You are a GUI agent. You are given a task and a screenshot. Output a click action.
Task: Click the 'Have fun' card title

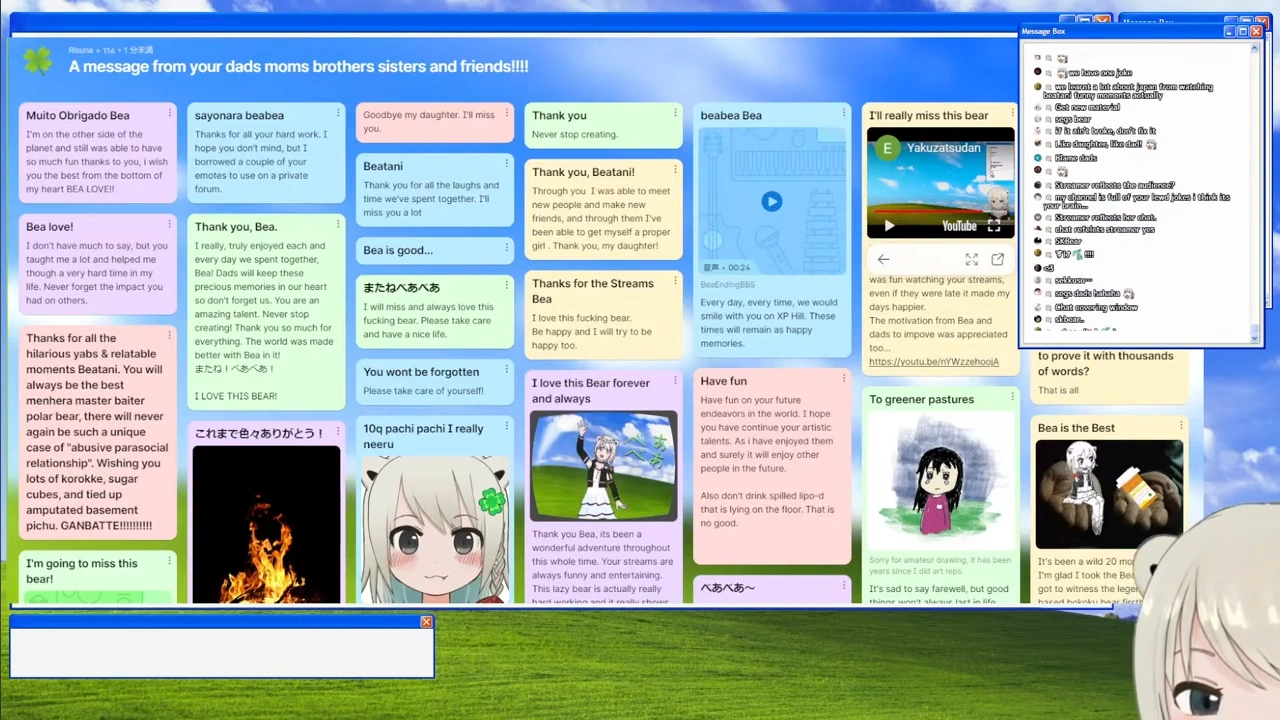pyautogui.click(x=723, y=381)
